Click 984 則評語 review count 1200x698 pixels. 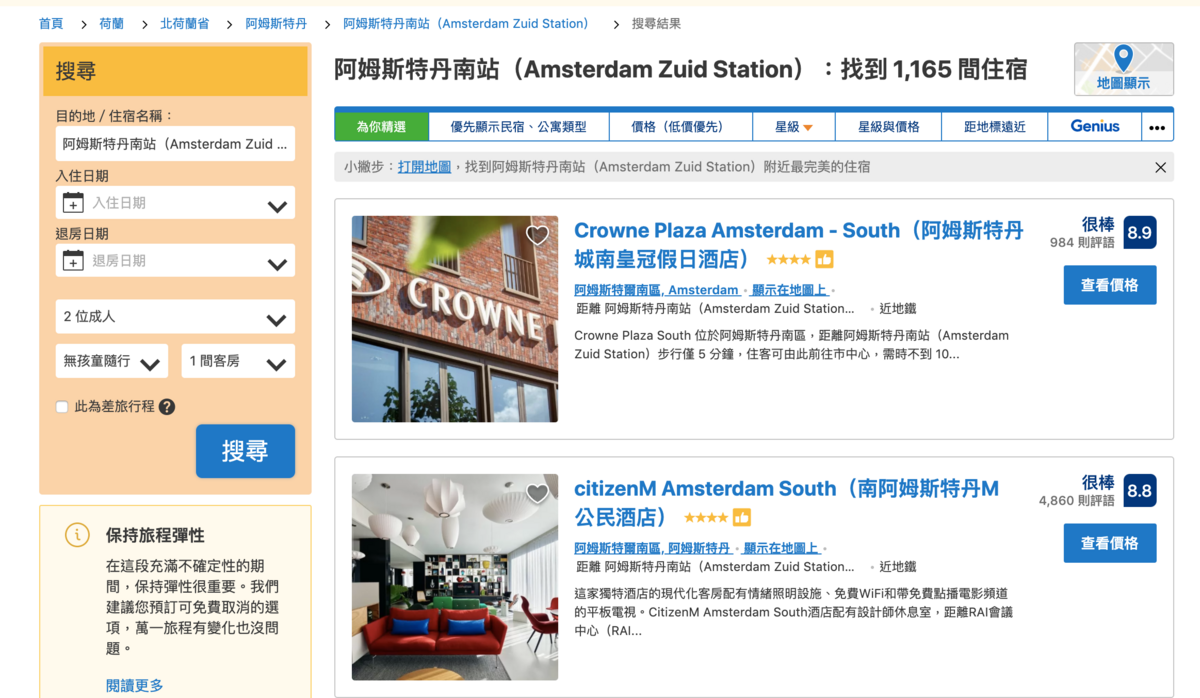pyautogui.click(x=1082, y=243)
